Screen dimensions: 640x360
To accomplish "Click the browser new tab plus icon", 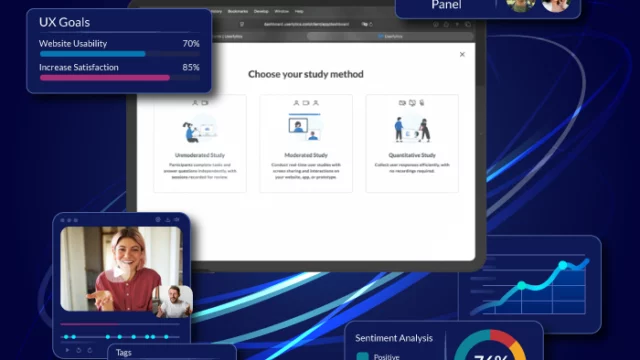I will click(457, 24).
